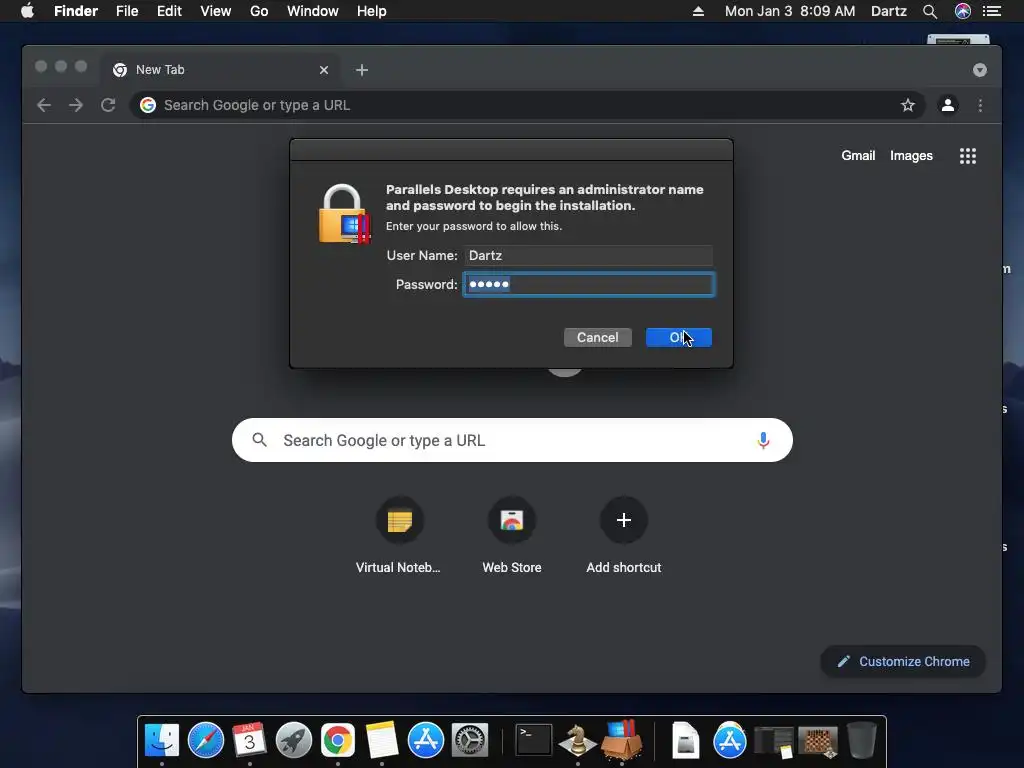Open the Finder menu
This screenshot has height=768, width=1024.
(76, 11)
